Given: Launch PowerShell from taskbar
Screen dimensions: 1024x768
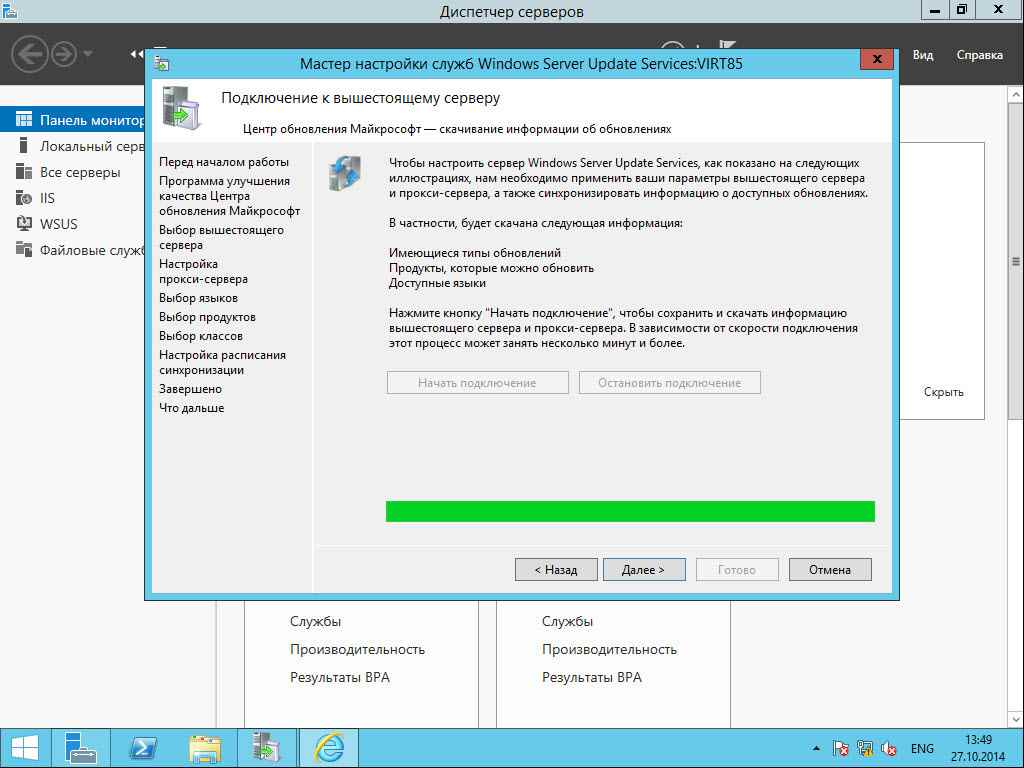Looking at the screenshot, I should click(x=142, y=748).
